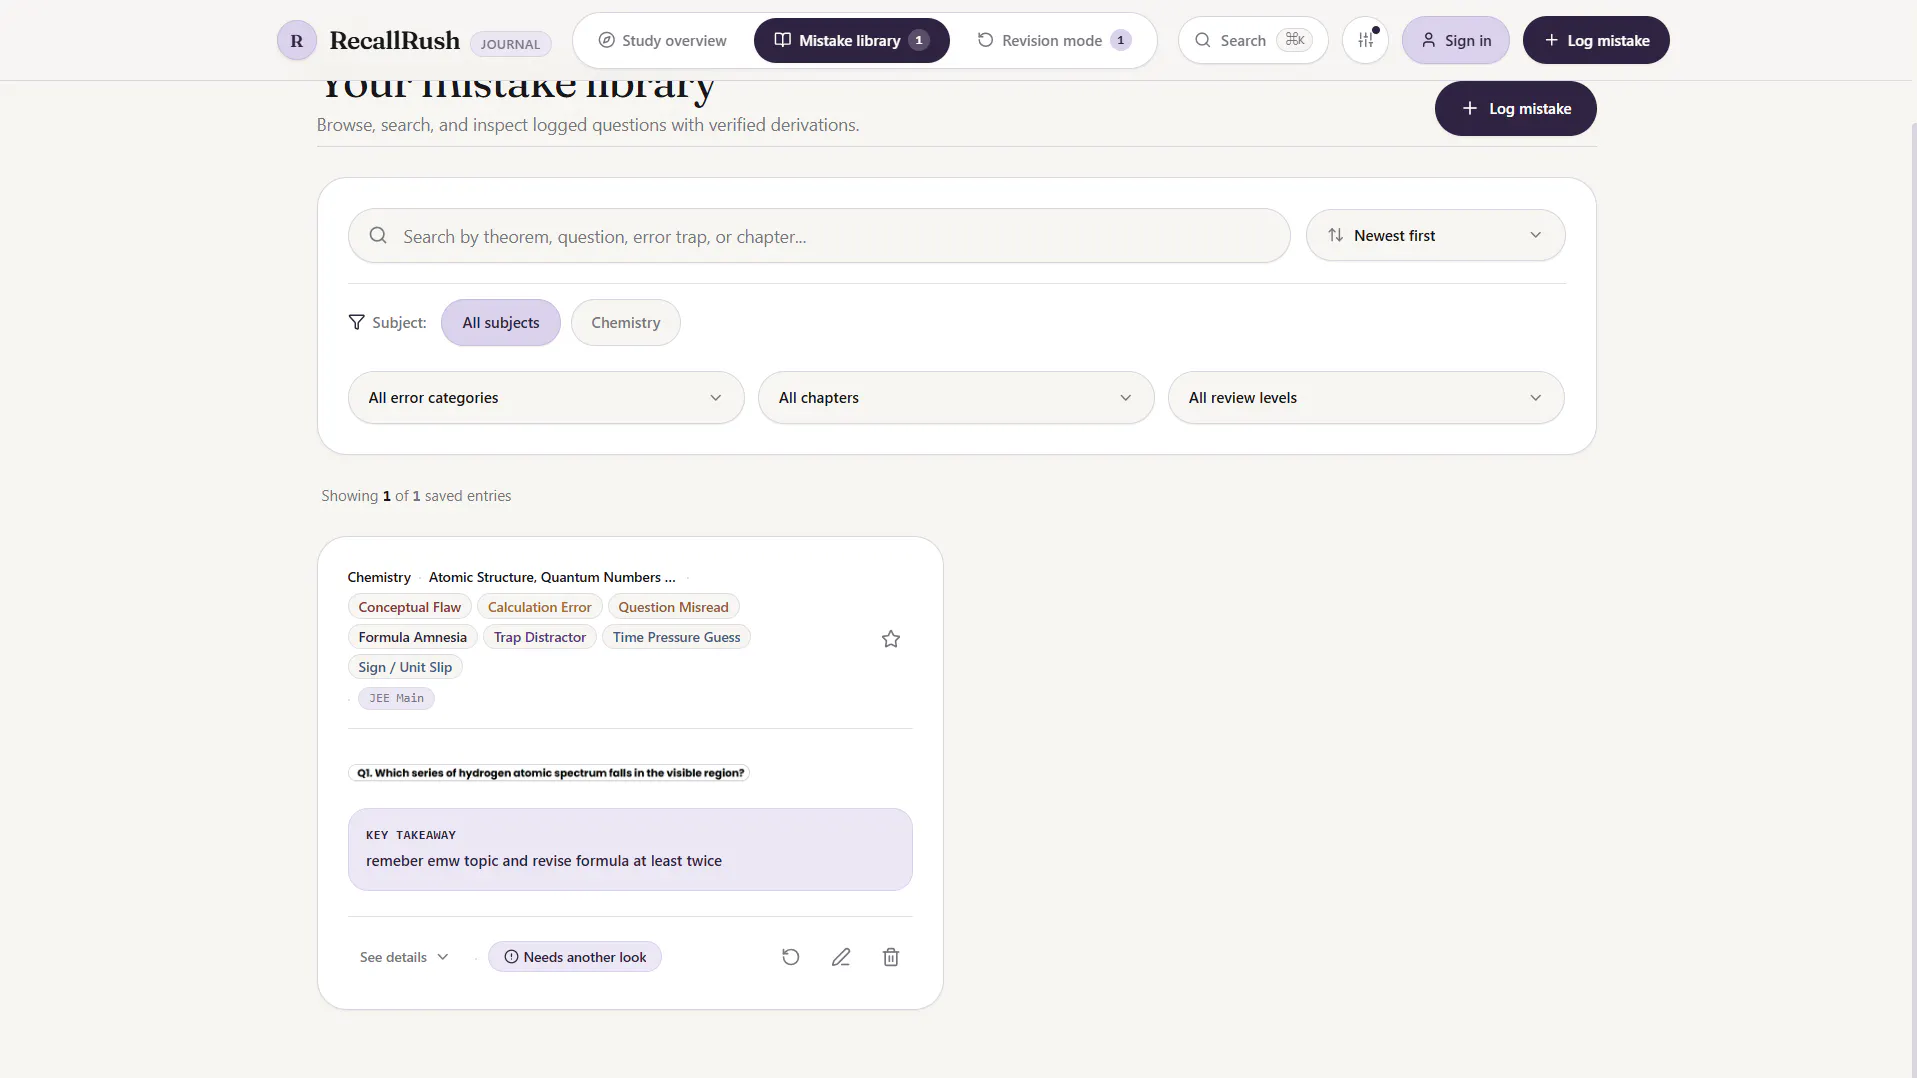Image resolution: width=1917 pixels, height=1078 pixels.
Task: Click the magnifier icon in search field
Action: [x=378, y=236]
